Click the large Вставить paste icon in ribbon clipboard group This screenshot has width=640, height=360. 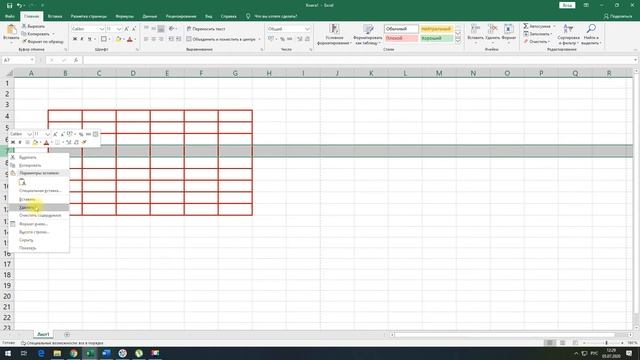tap(11, 30)
